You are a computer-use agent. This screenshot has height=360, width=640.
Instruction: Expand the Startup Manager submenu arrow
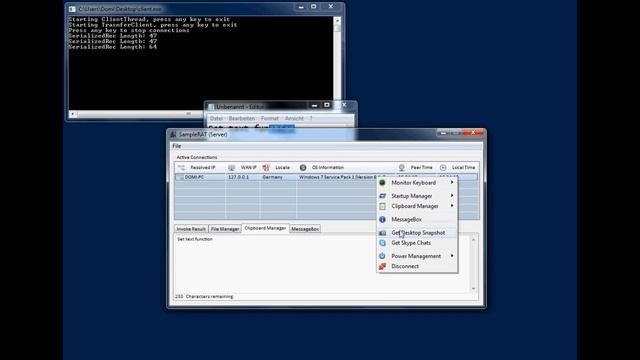(x=452, y=196)
